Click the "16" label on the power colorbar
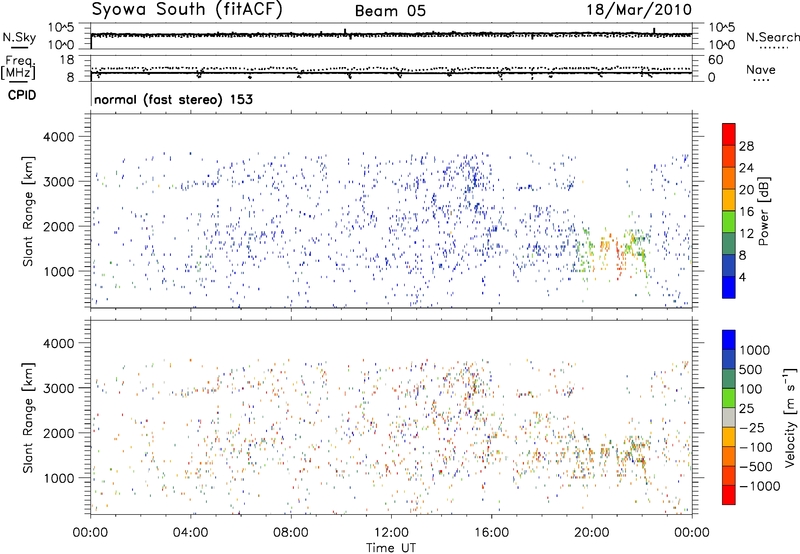Image resolution: width=800 pixels, height=554 pixels. point(746,212)
